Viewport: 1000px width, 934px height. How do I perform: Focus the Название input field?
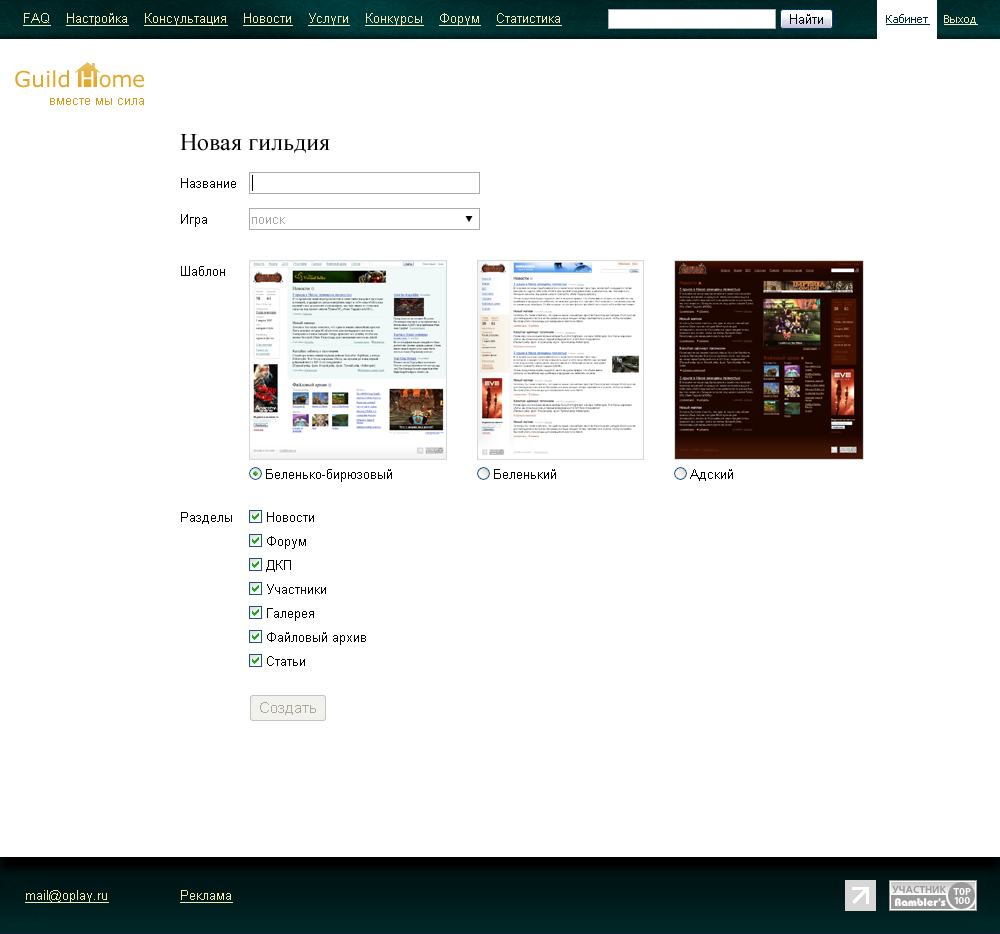tap(364, 183)
